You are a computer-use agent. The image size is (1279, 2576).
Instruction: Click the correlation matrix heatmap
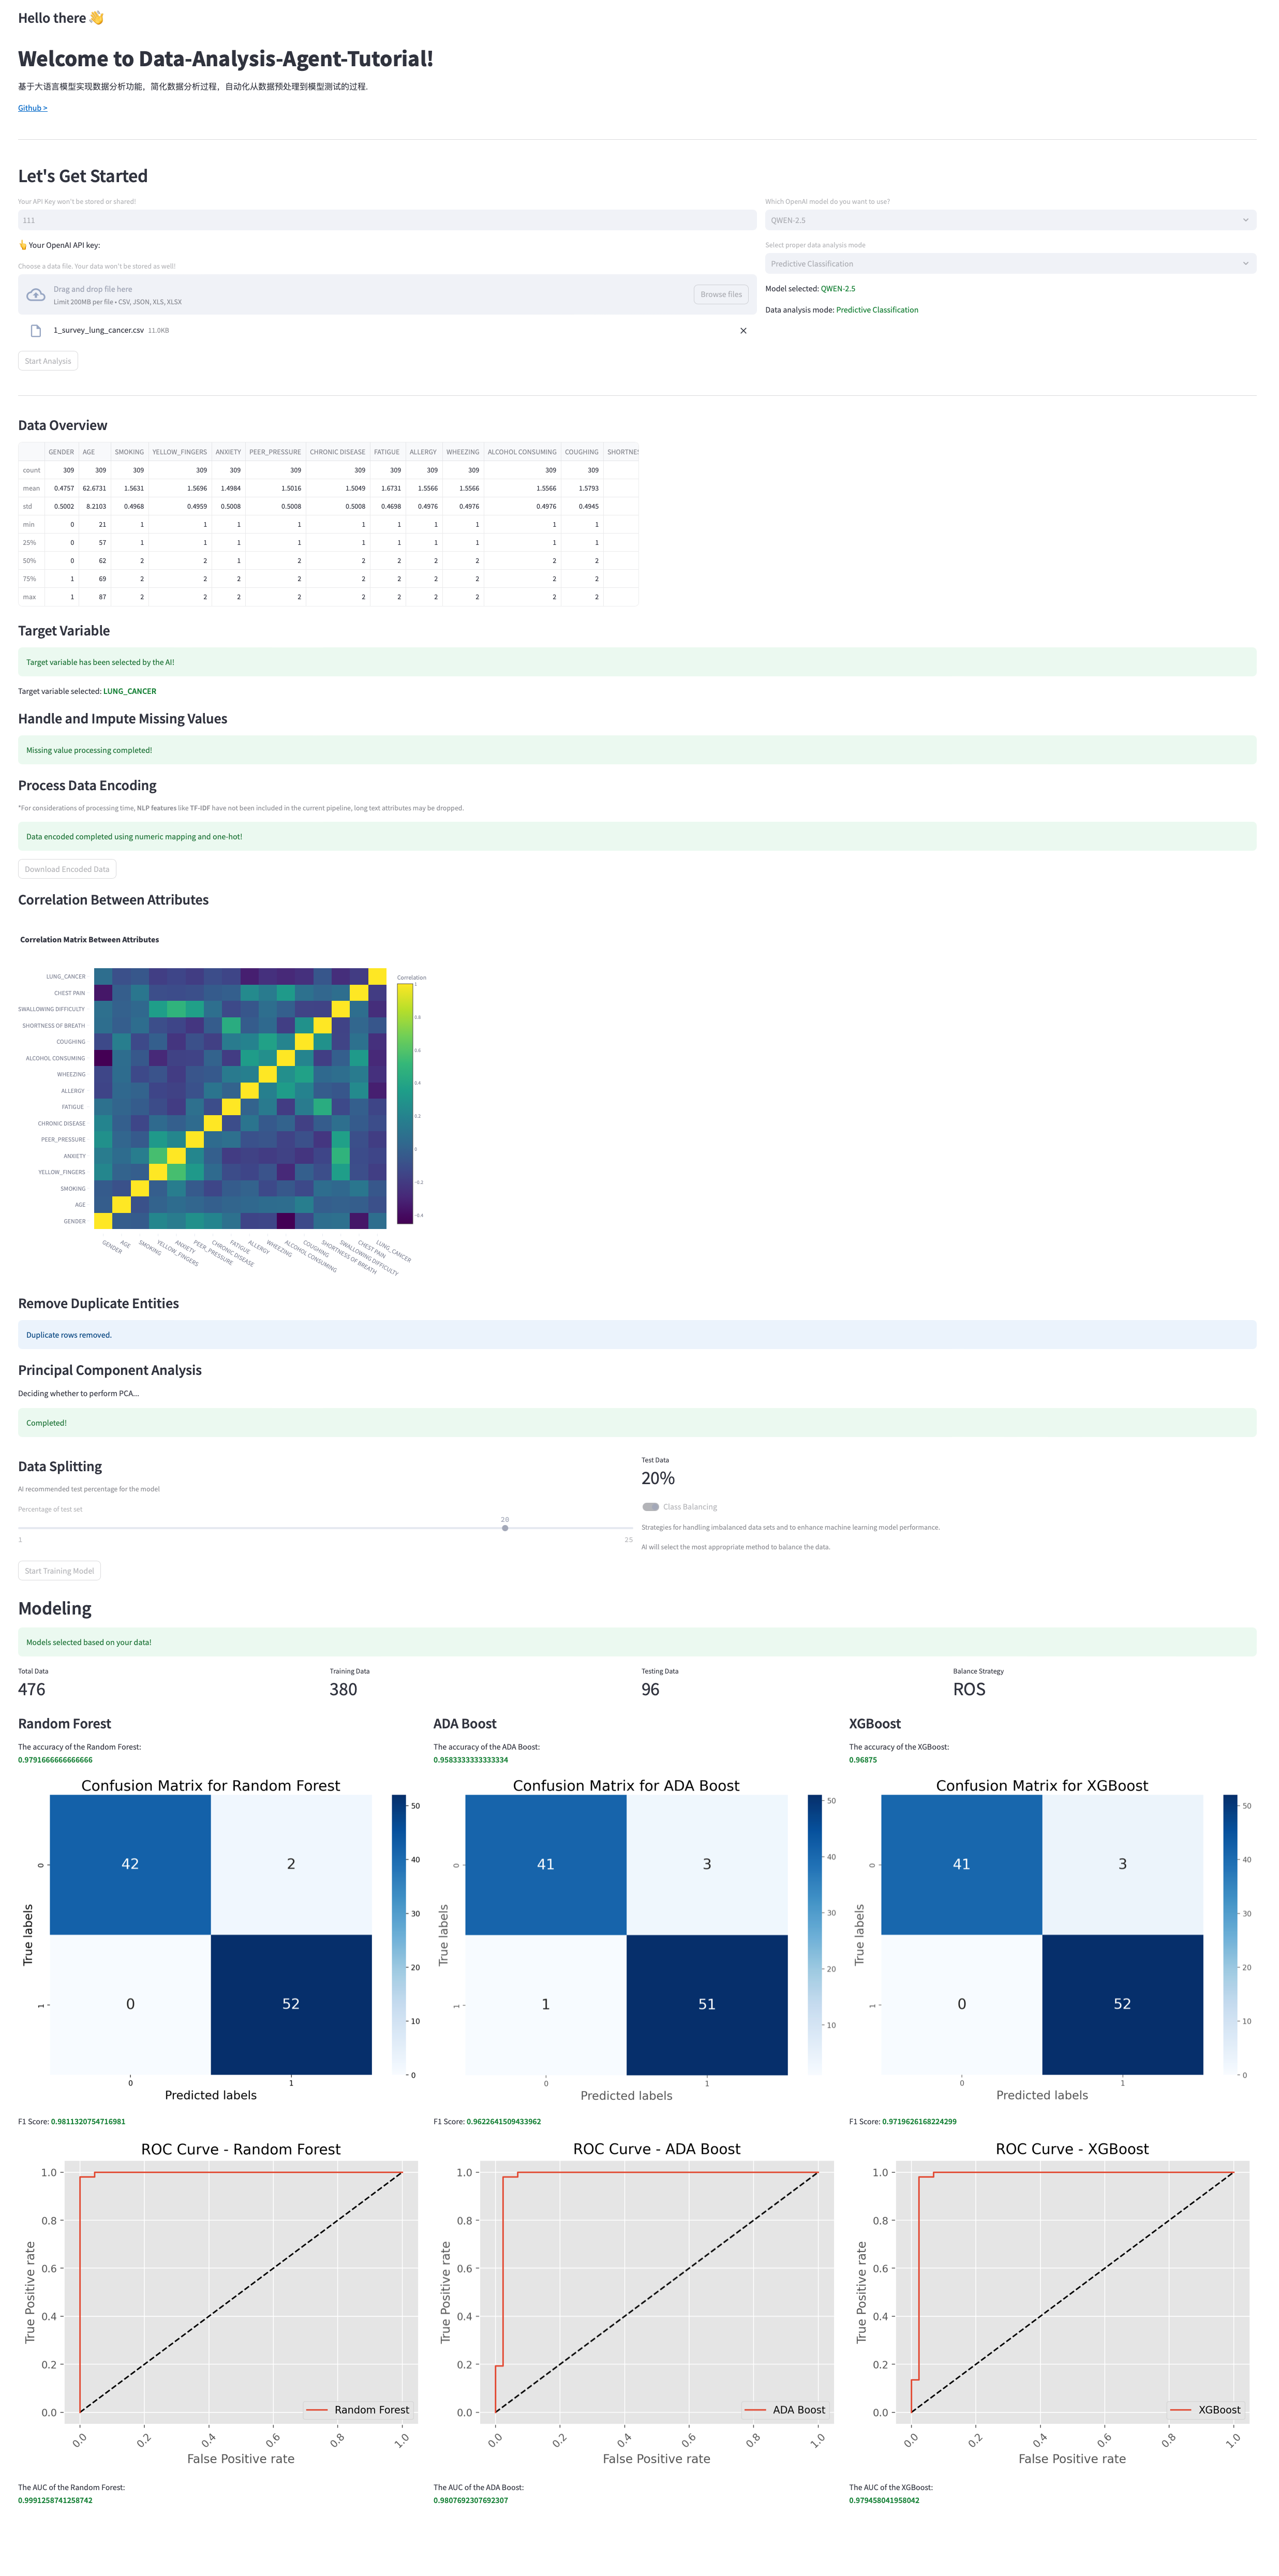tap(240, 1098)
